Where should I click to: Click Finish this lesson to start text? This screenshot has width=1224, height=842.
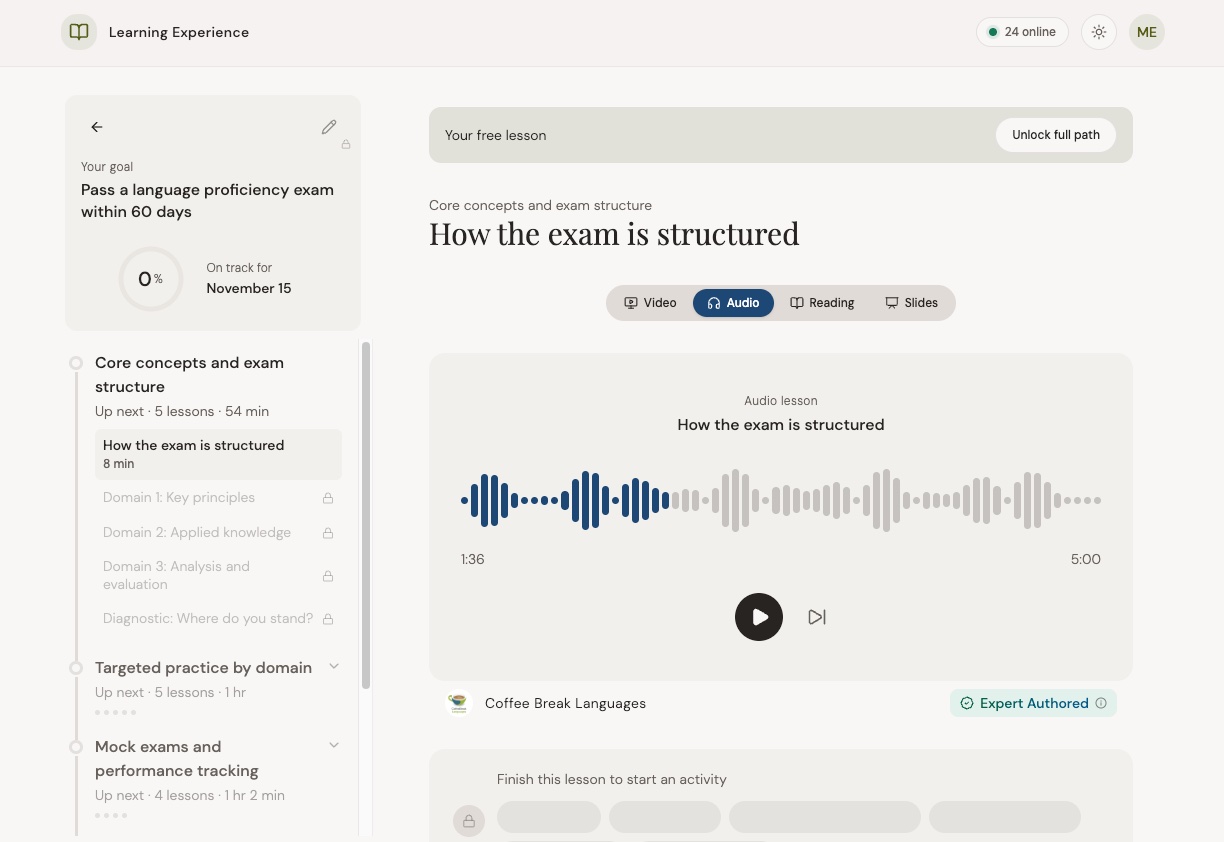pyautogui.click(x=612, y=779)
